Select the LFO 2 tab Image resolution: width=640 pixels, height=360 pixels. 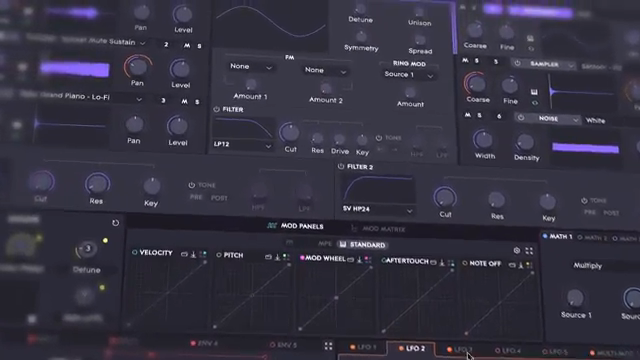pyautogui.click(x=411, y=349)
